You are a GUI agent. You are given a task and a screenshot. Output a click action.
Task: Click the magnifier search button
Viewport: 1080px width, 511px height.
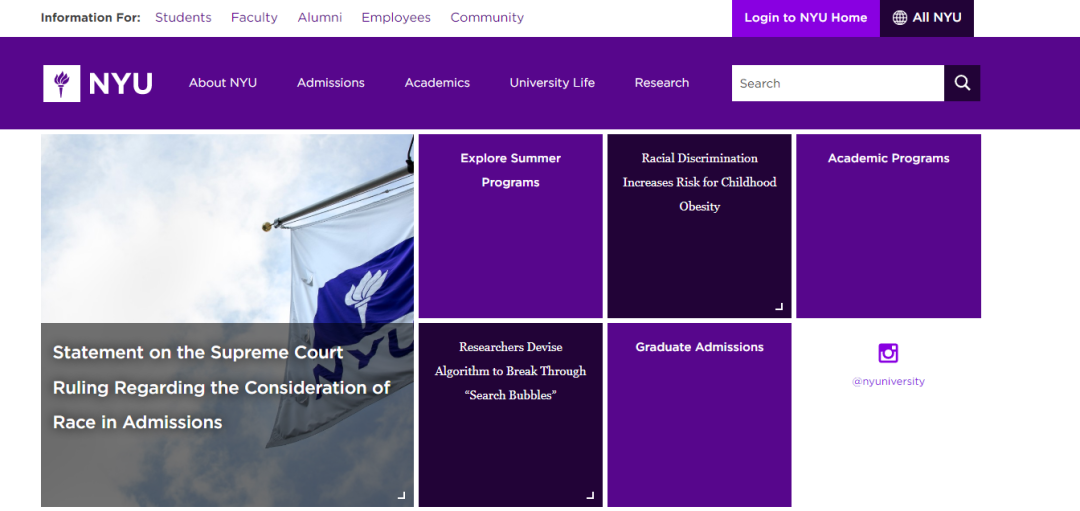pos(962,83)
